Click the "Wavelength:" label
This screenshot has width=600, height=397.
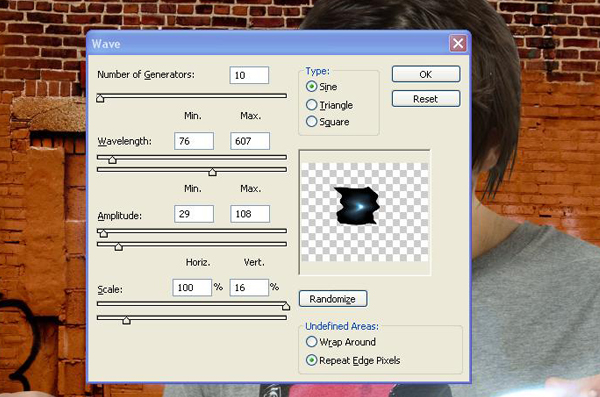124,141
